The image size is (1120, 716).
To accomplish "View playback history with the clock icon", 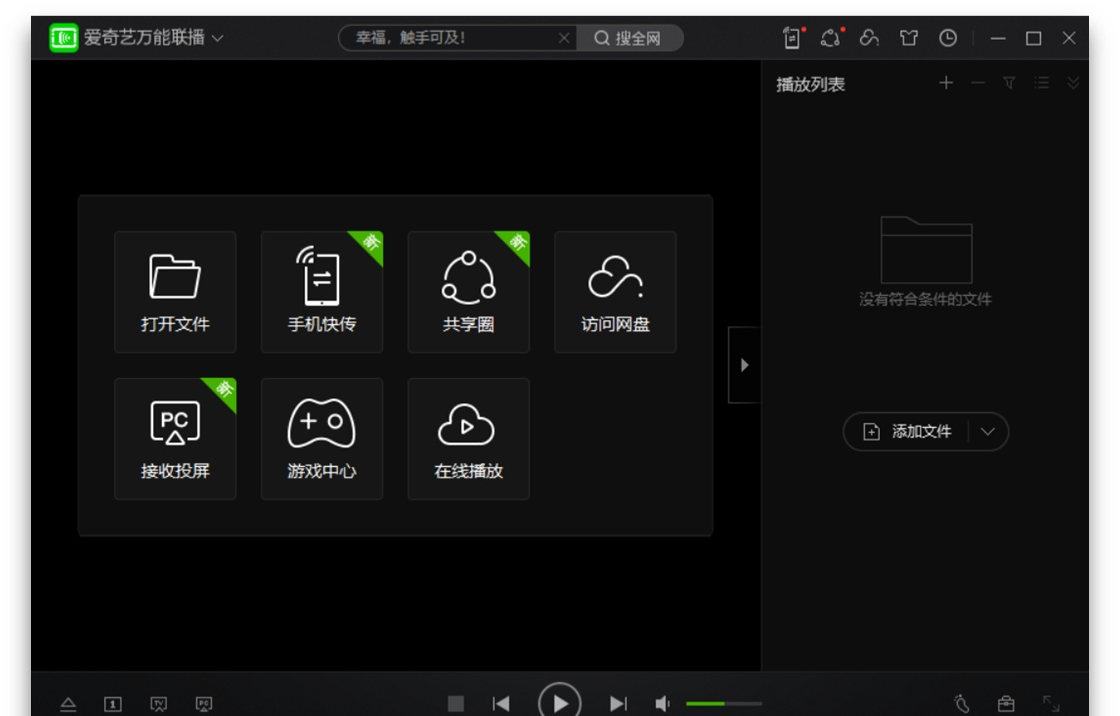I will tap(946, 38).
